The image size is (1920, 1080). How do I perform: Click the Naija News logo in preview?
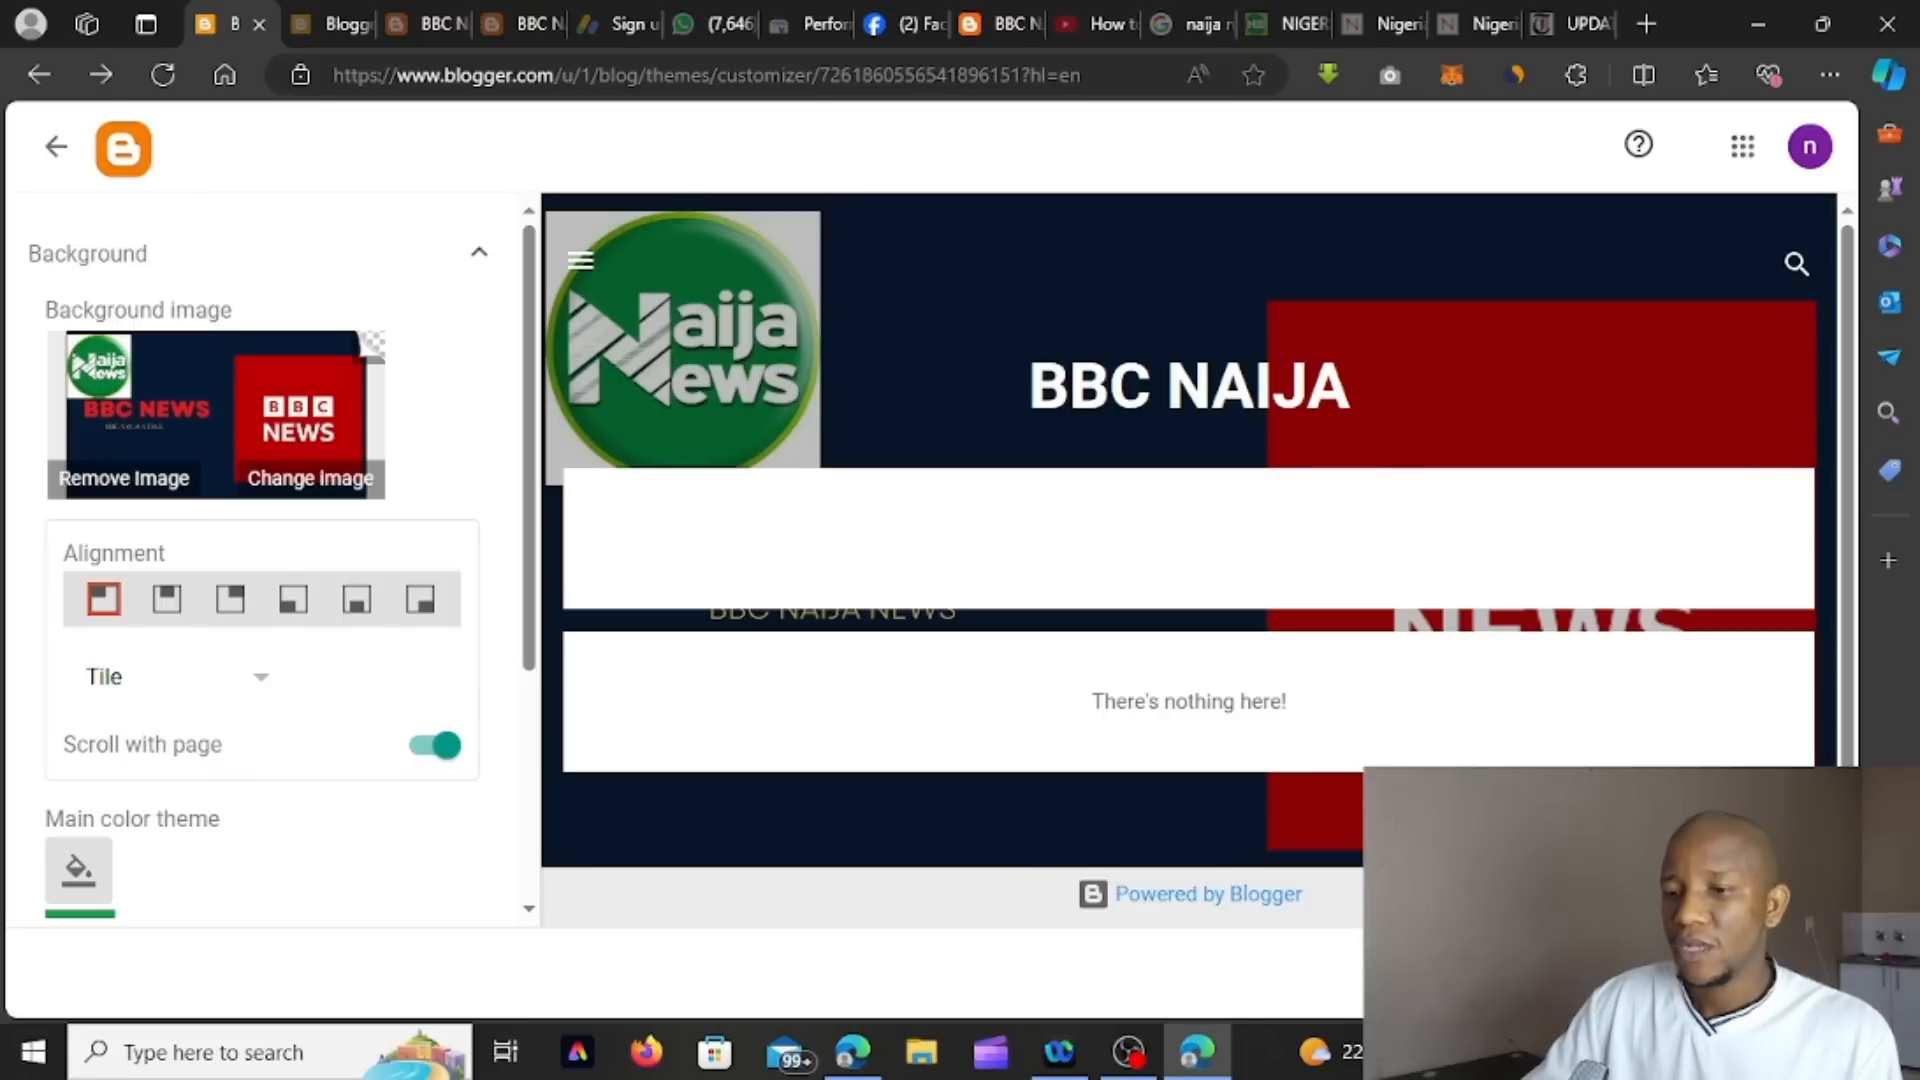click(x=683, y=340)
